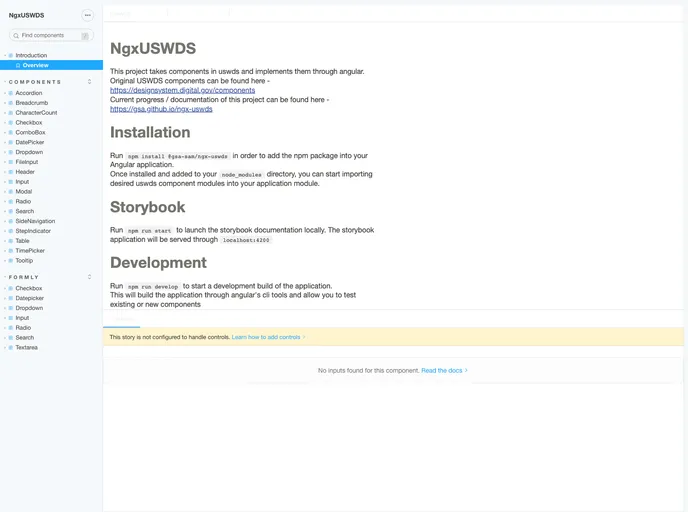
Task: Open the TimePicker component
Action: (x=30, y=251)
